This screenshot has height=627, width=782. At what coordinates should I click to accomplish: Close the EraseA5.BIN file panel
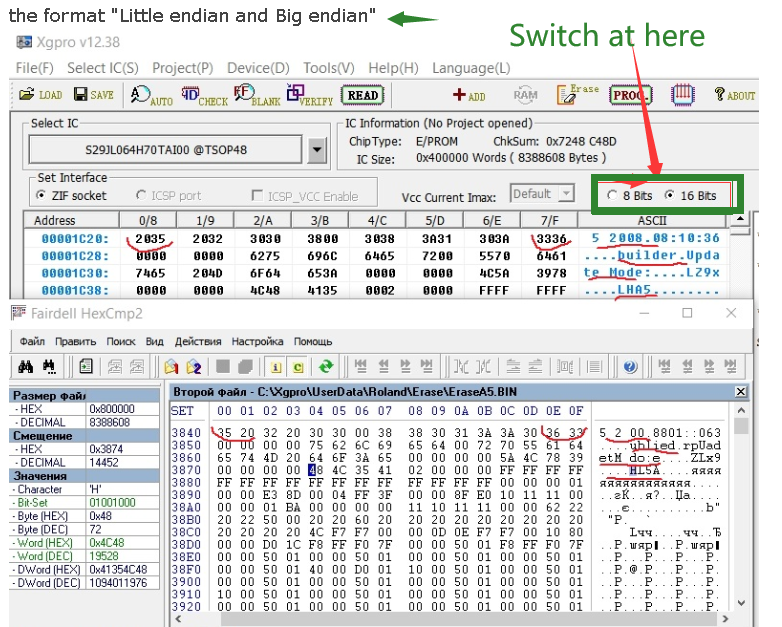(x=740, y=391)
